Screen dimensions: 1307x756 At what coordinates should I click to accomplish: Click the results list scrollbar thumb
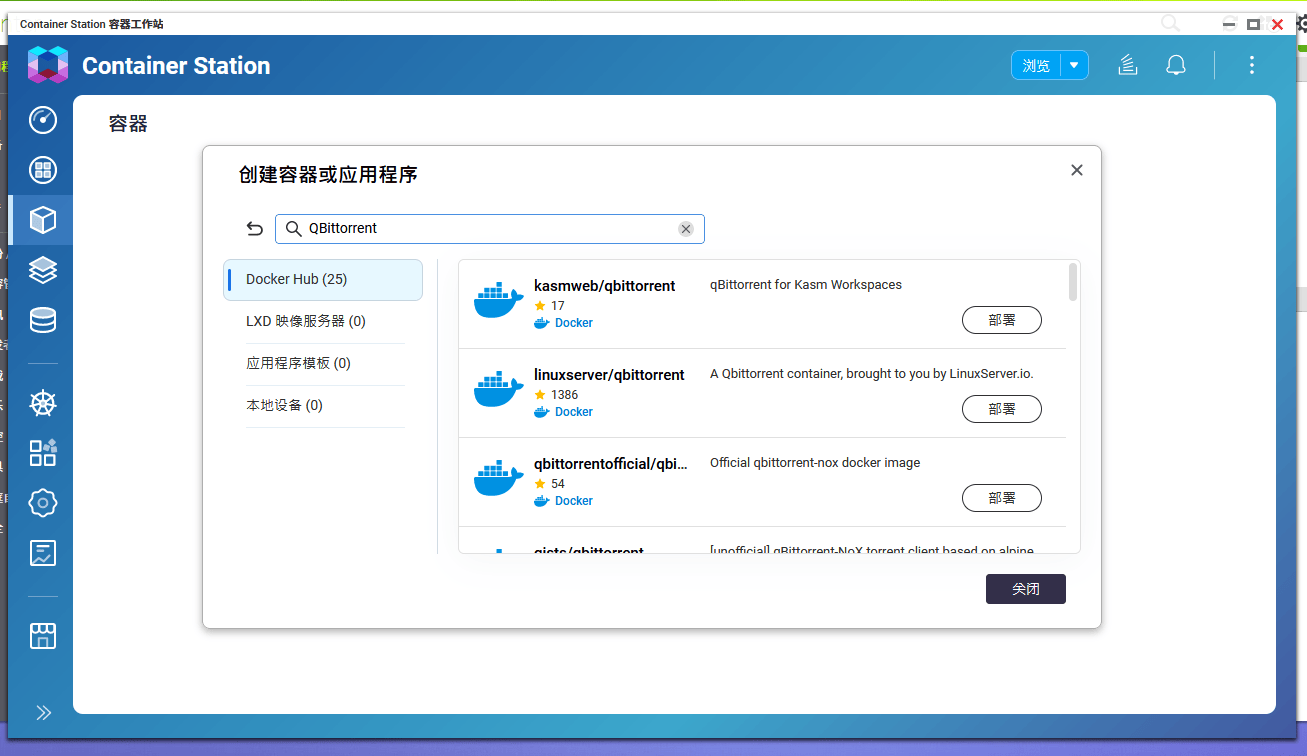[x=1073, y=282]
